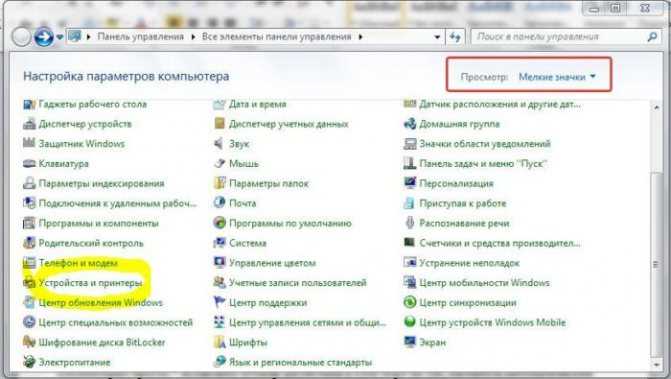Image resolution: width=671 pixels, height=379 pixels.
Task: Click the Параметры индексирования icon
Action: point(29,184)
